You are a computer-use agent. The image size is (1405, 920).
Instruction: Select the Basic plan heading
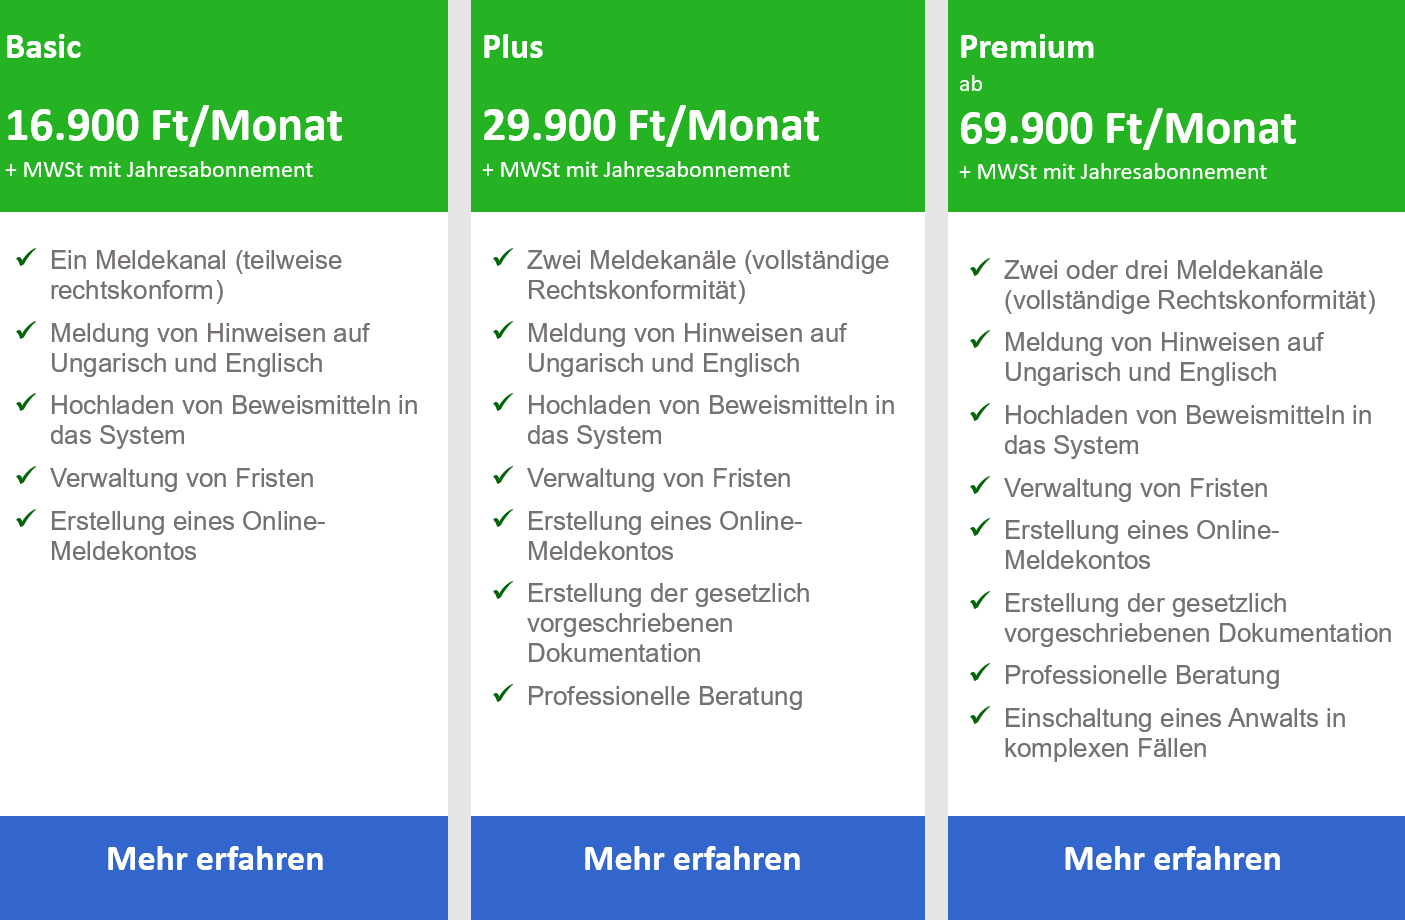tap(43, 47)
